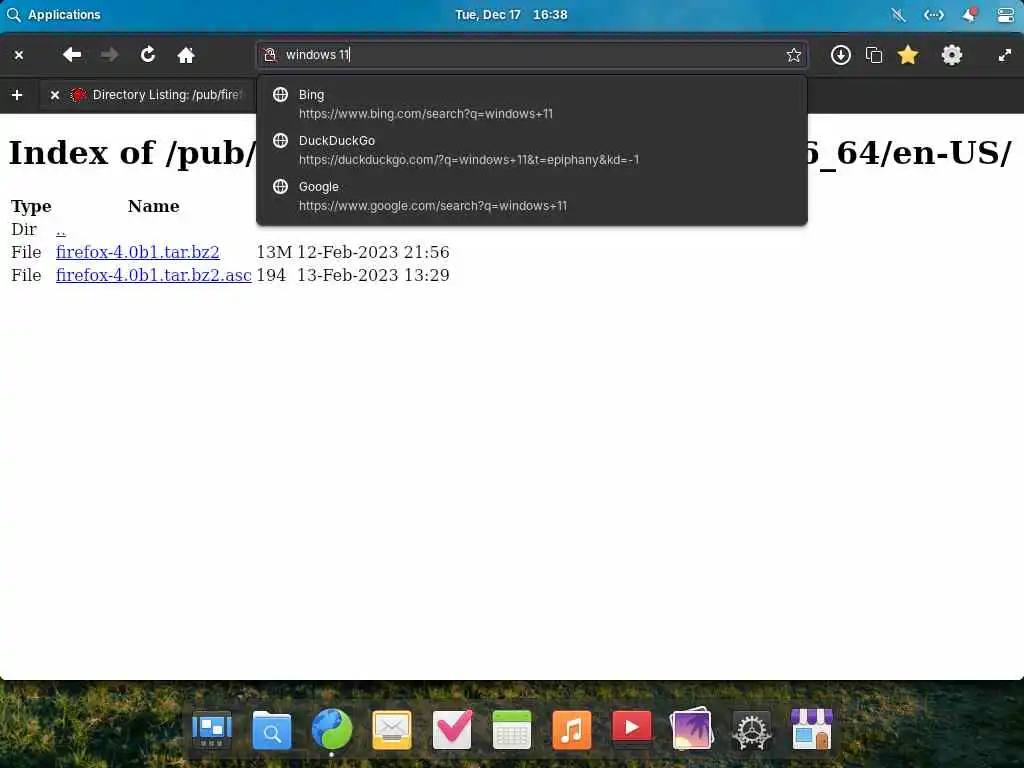
Task: Click the Name column header
Action: click(153, 206)
